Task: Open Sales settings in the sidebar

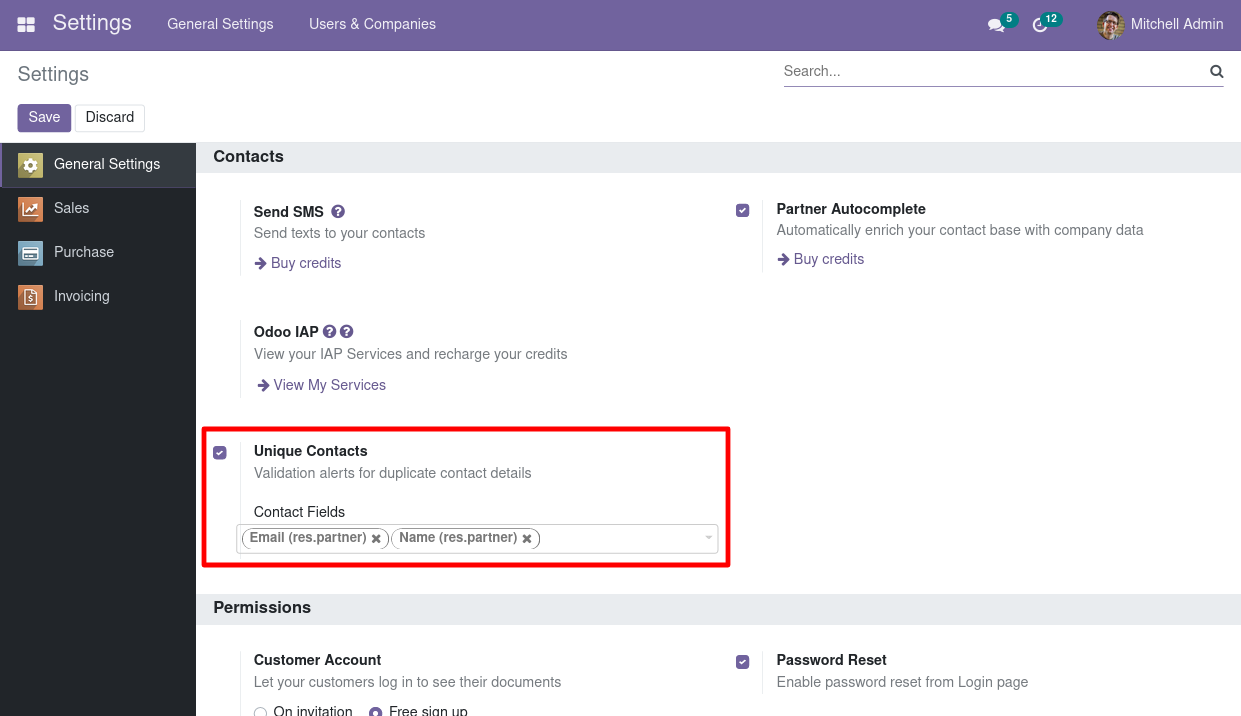Action: point(71,208)
